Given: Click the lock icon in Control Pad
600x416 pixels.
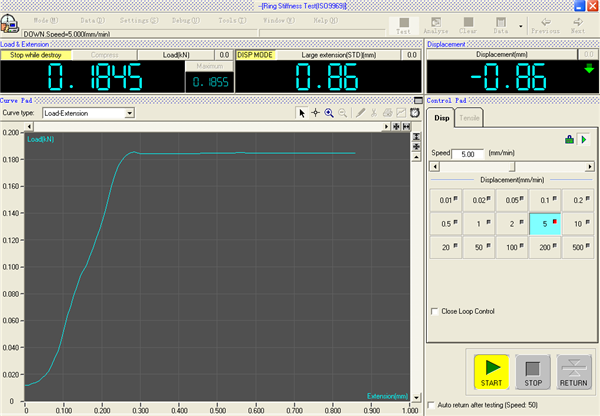Looking at the screenshot, I should point(569,139).
